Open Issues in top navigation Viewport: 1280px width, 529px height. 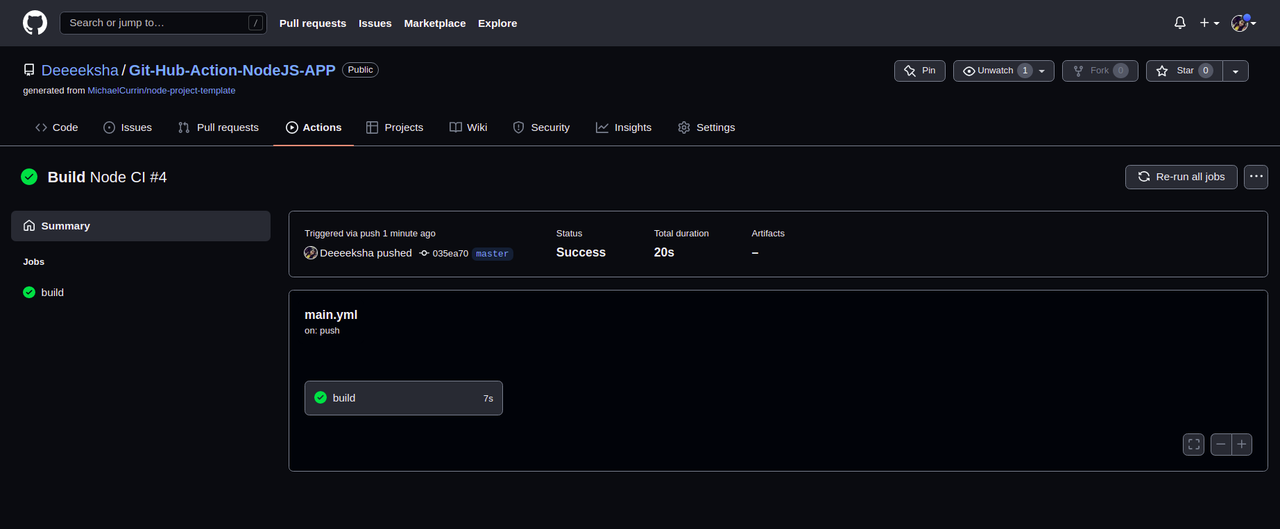[x=375, y=23]
